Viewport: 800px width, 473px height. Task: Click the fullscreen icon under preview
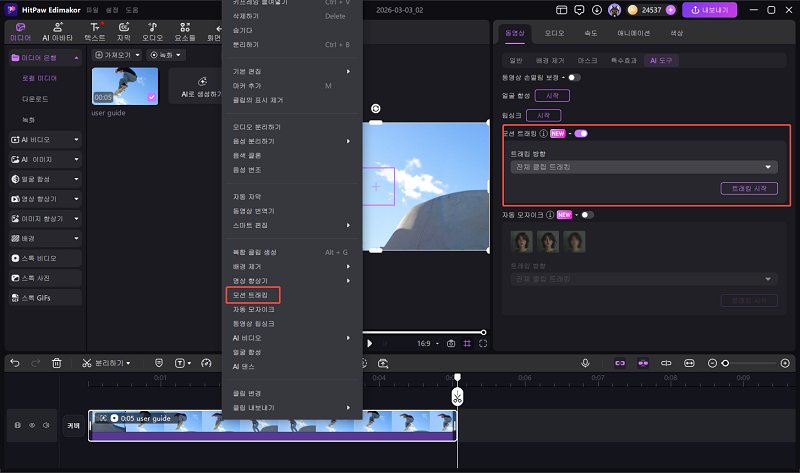coord(483,343)
